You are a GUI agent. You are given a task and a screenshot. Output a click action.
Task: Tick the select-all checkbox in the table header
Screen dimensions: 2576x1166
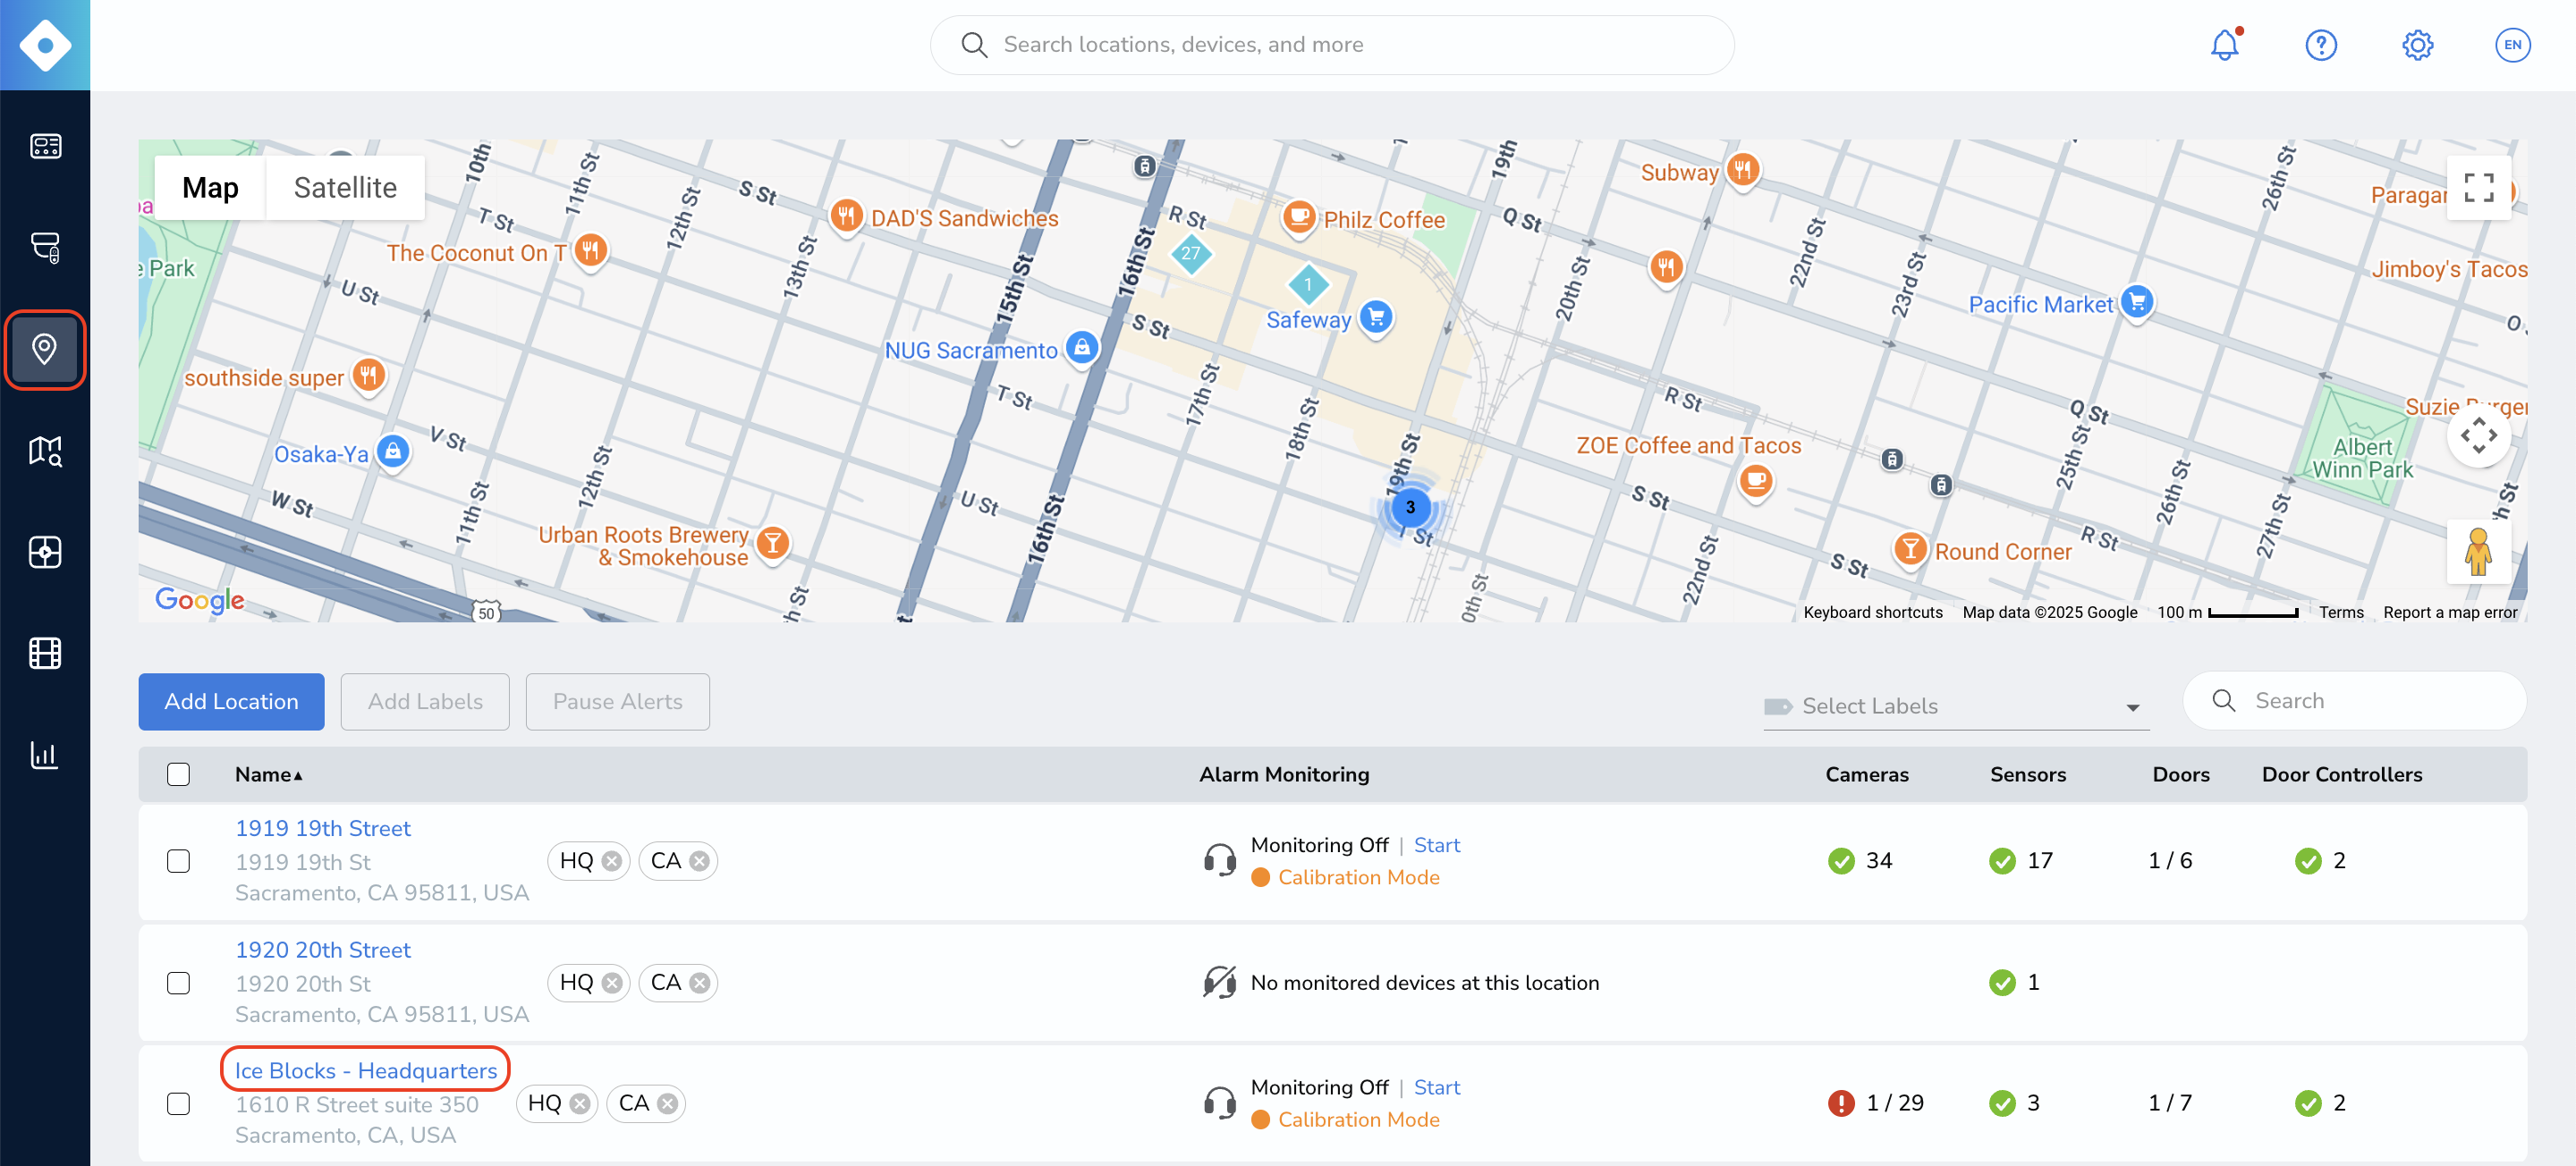coord(178,774)
